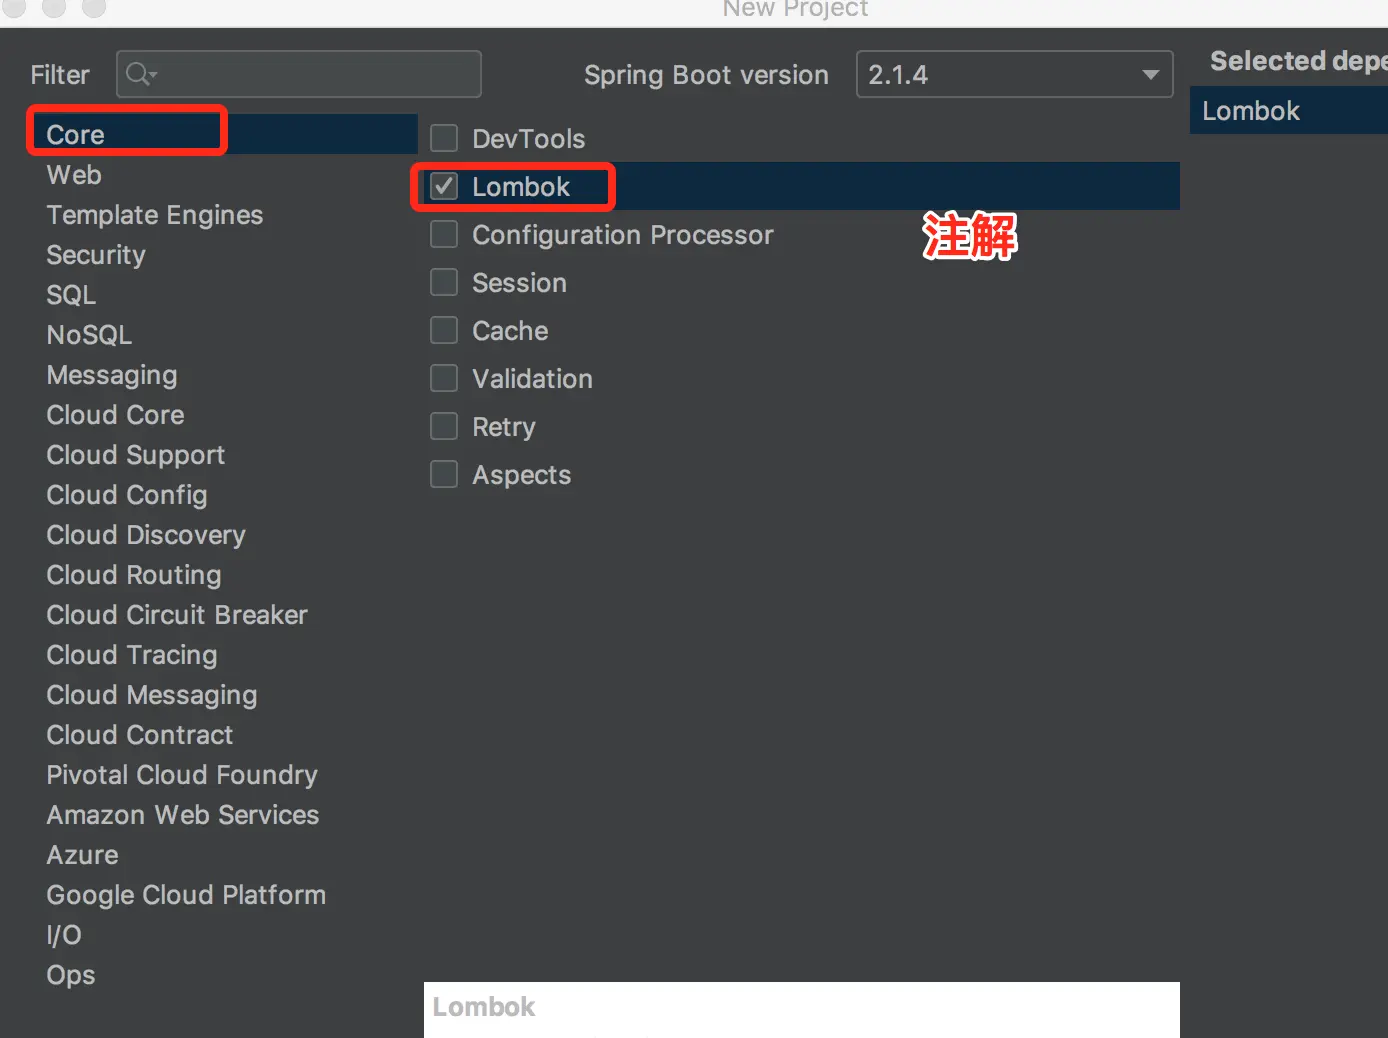Select the Cloud Discovery category

[146, 535]
